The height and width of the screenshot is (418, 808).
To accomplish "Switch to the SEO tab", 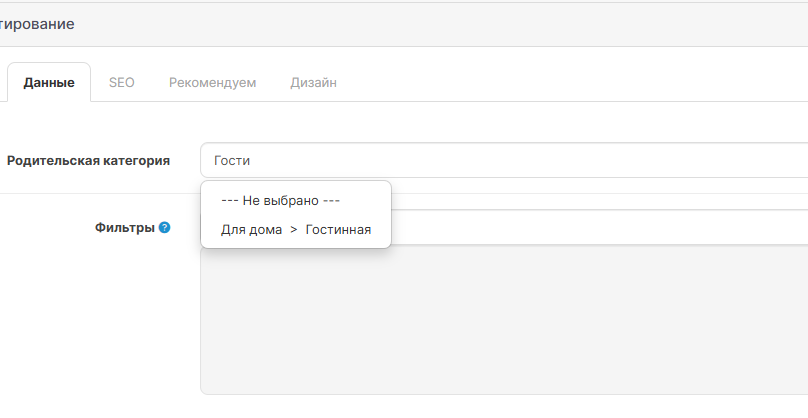I will [x=121, y=83].
